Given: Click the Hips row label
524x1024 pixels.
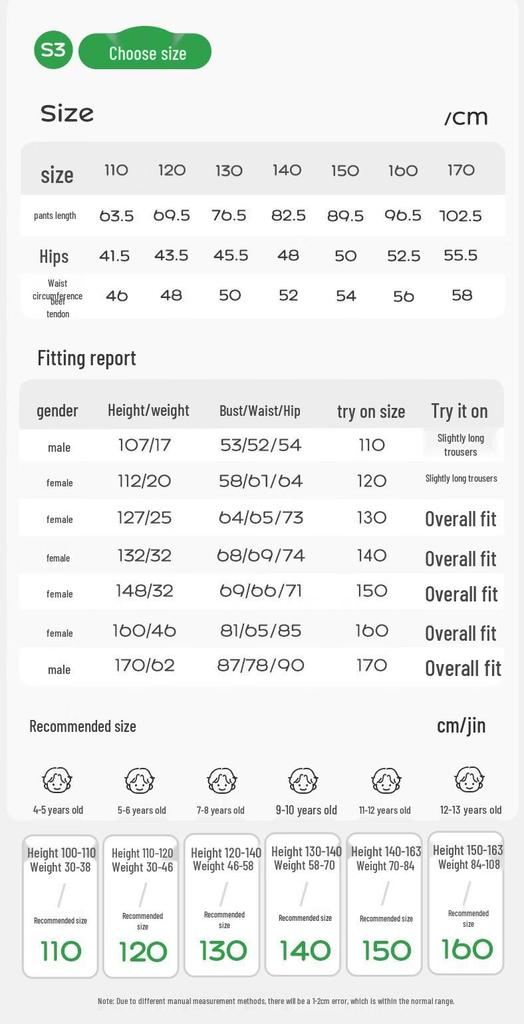Looking at the screenshot, I should coord(54,256).
